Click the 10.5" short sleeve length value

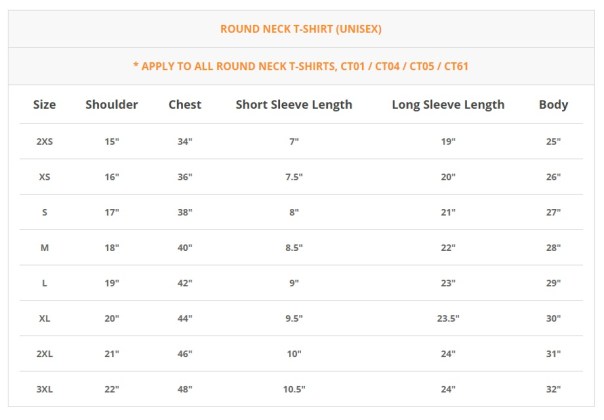[x=294, y=389]
